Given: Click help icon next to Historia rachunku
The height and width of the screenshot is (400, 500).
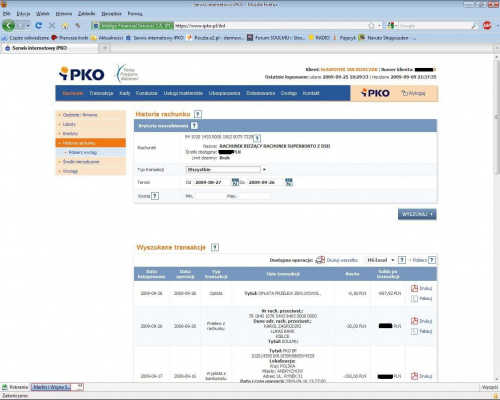Looking at the screenshot, I should (198, 114).
